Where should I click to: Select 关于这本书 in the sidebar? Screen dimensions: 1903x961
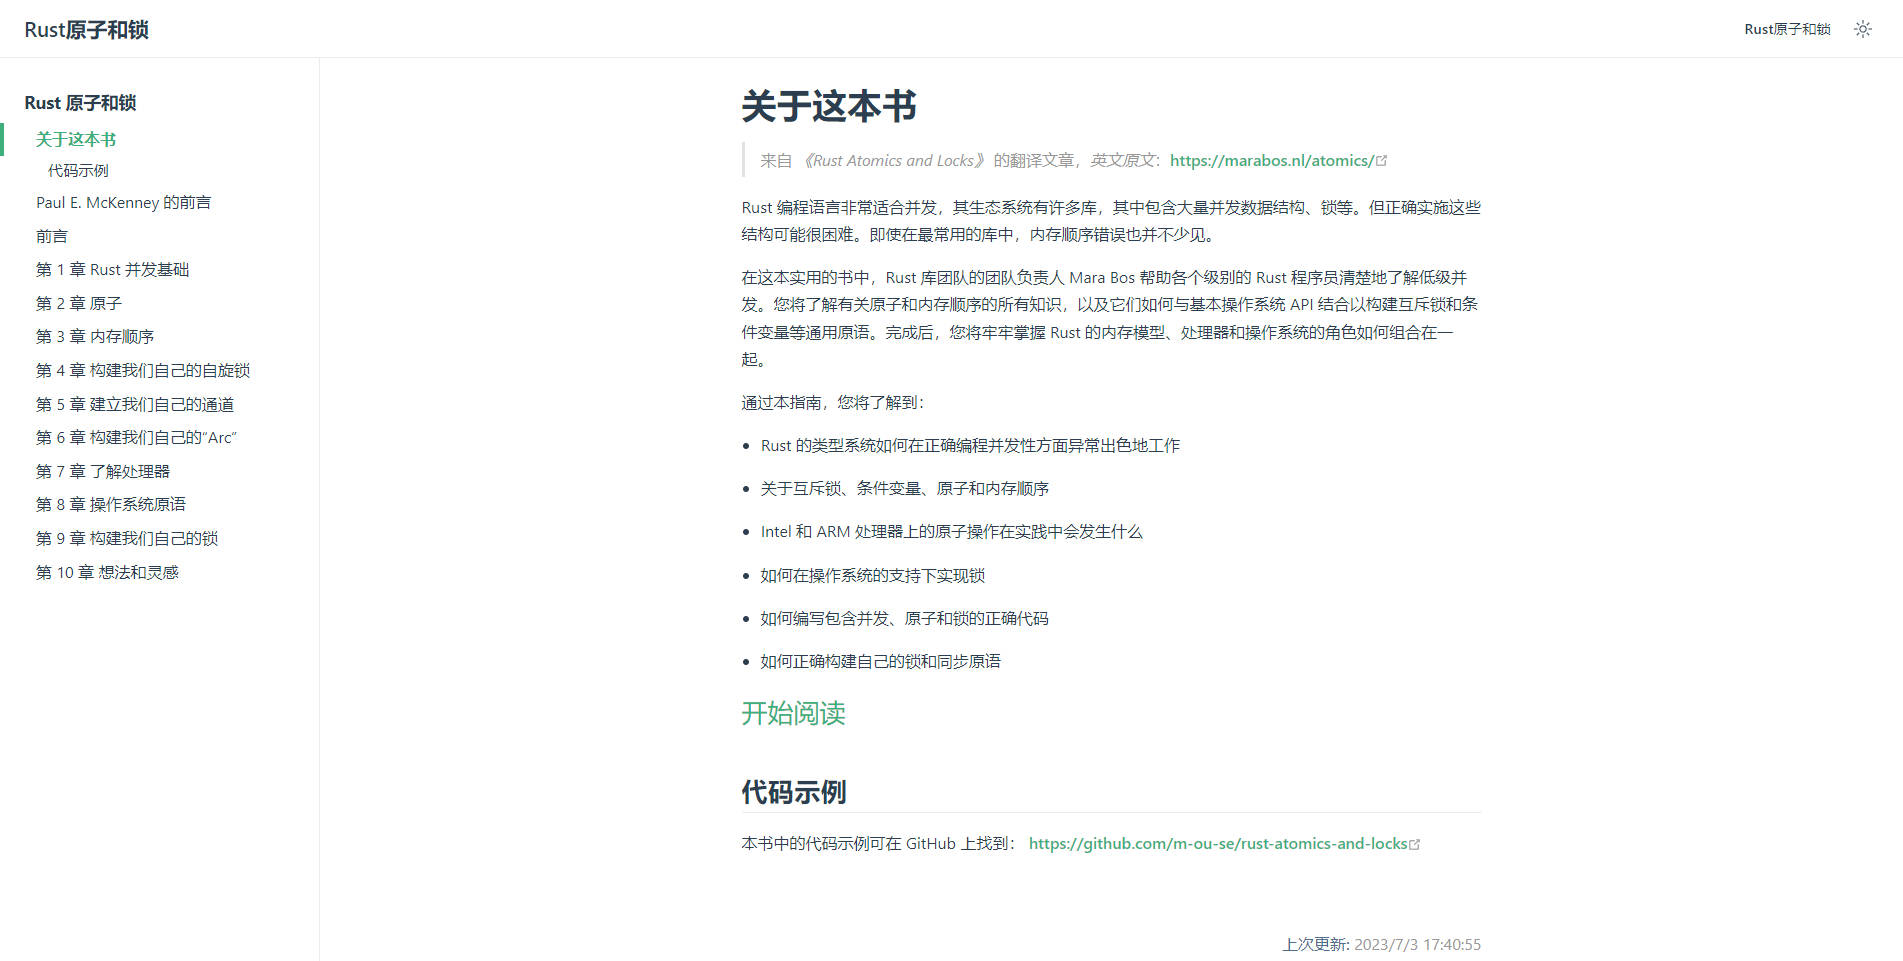point(76,139)
